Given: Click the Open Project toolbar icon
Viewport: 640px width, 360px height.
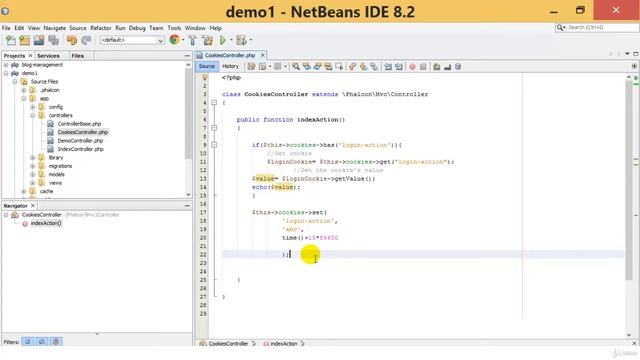Looking at the screenshot, I should [39, 40].
